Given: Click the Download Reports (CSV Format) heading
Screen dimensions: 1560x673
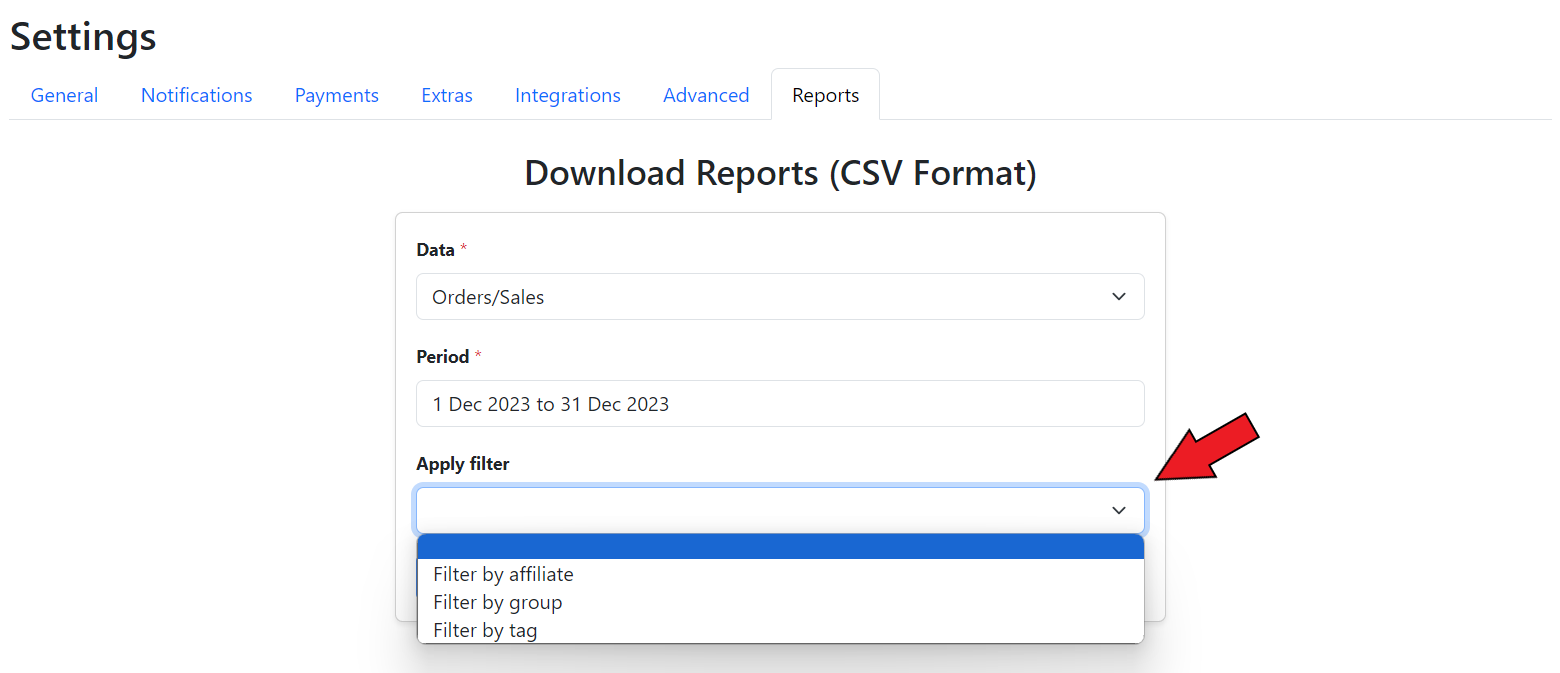Looking at the screenshot, I should tap(780, 173).
